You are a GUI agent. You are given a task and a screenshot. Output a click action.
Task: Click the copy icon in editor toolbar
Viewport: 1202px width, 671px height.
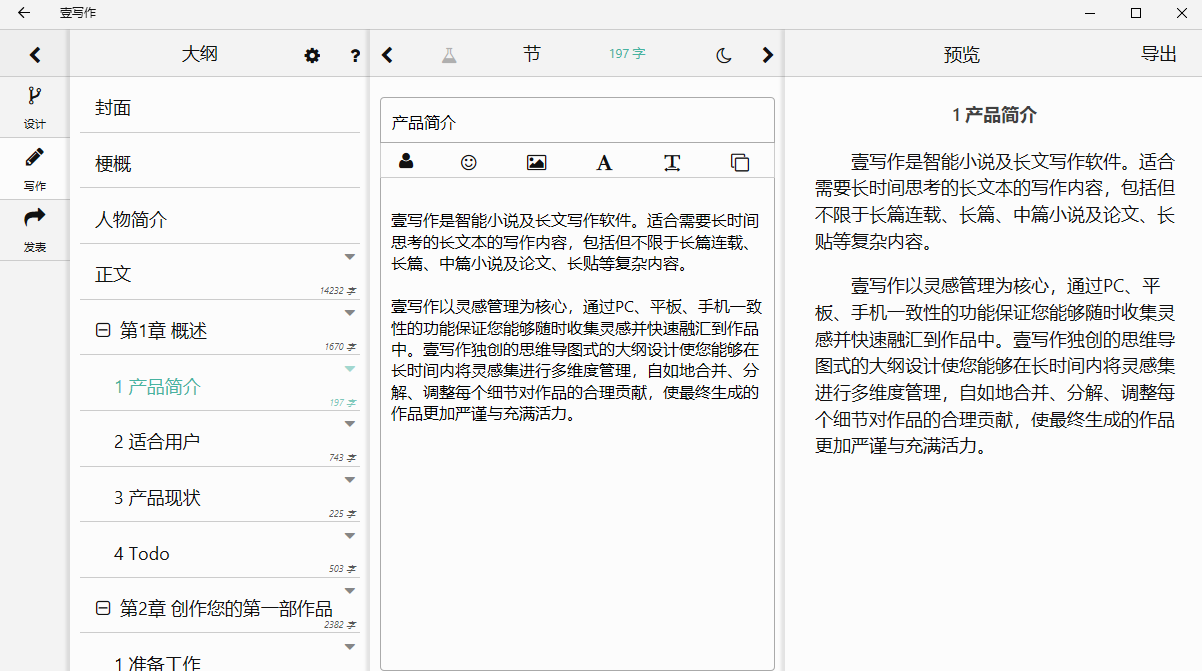click(x=740, y=162)
